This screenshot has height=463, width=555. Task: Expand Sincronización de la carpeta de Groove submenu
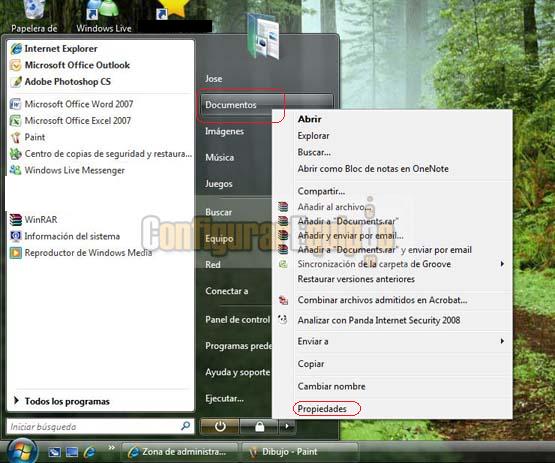(502, 264)
